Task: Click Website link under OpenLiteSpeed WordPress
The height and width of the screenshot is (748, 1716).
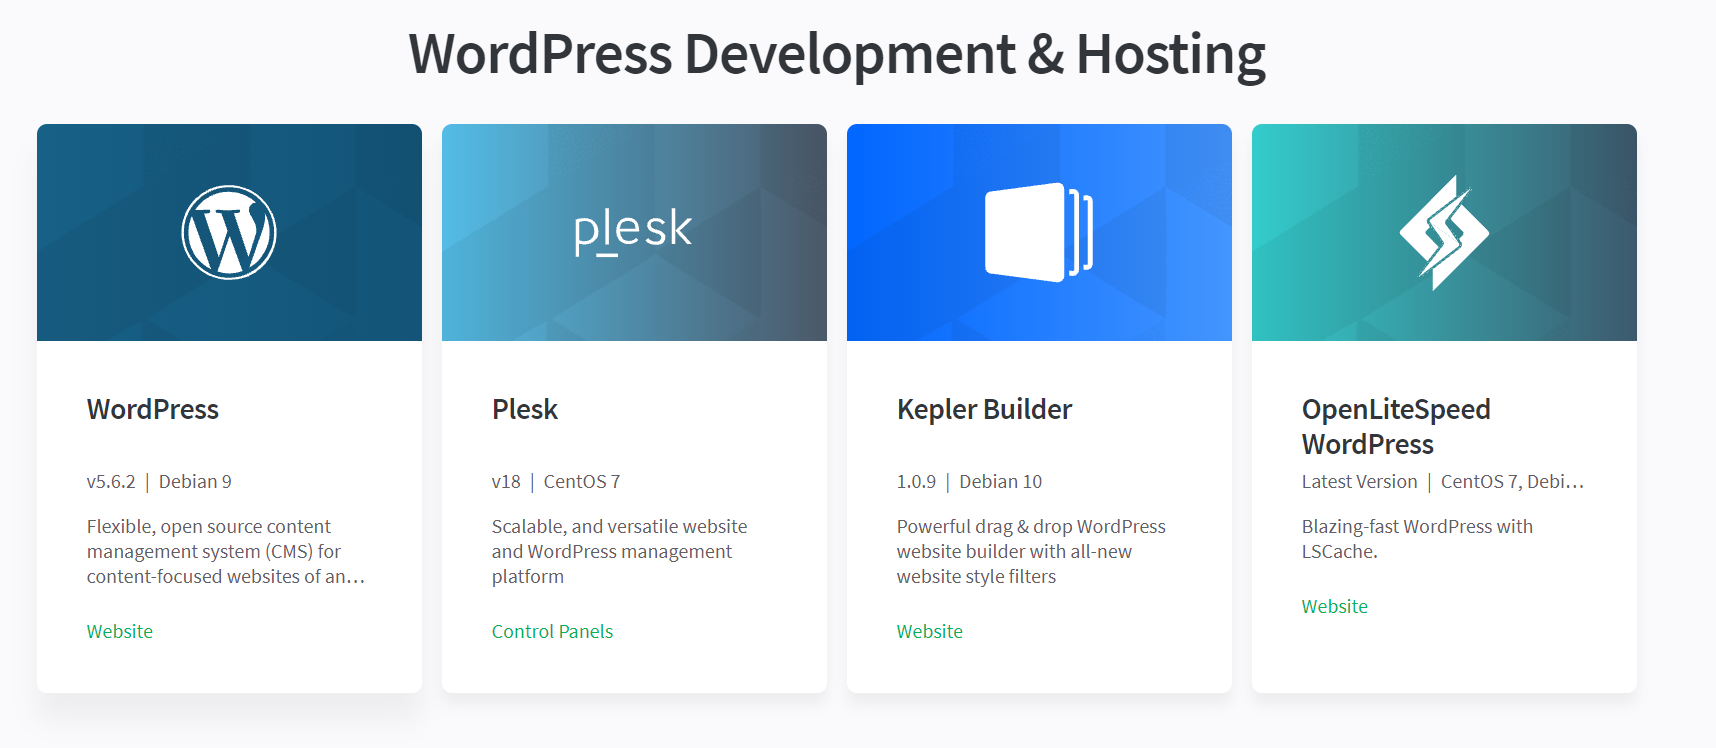Action: [1335, 606]
